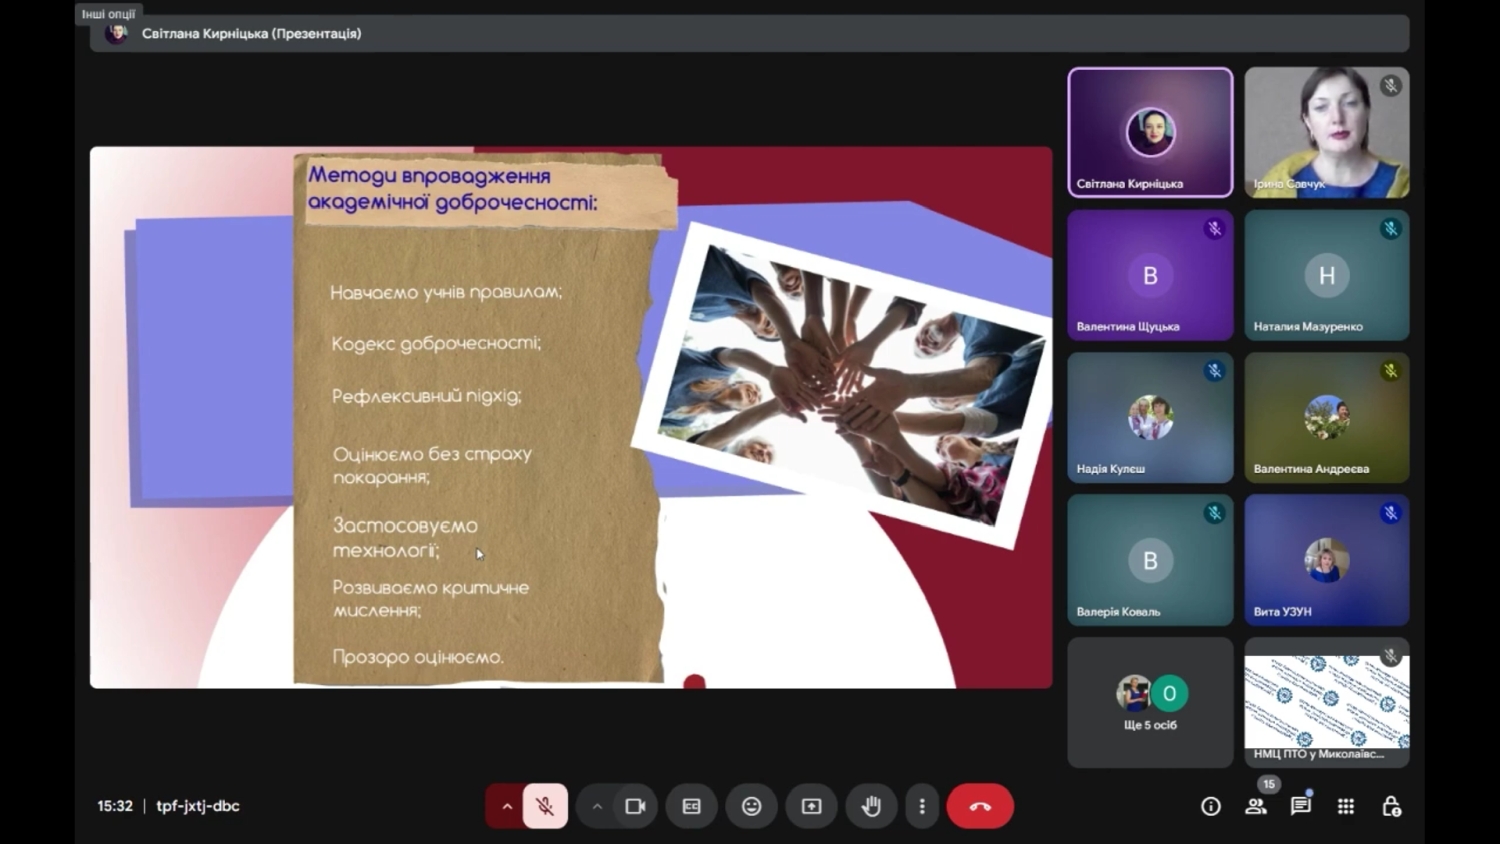Show the participants list icon
The image size is (1500, 844).
pos(1256,806)
